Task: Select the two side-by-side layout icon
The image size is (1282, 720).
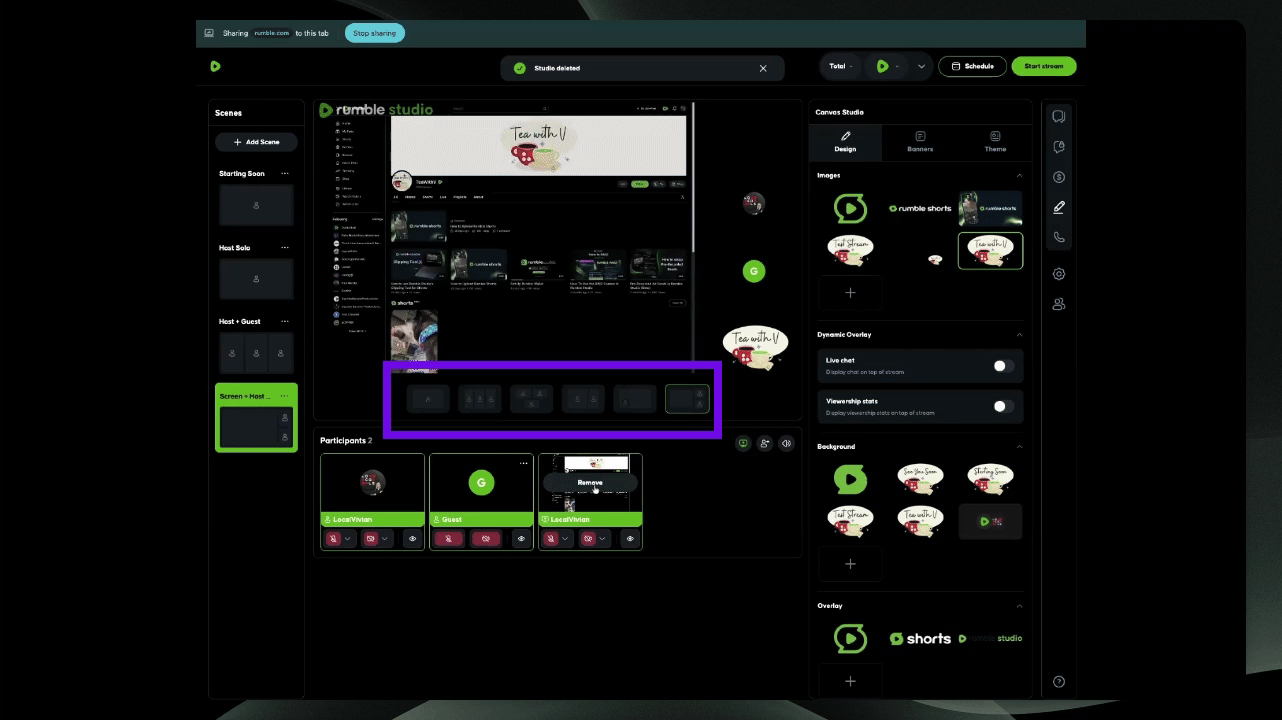Action: [583, 399]
